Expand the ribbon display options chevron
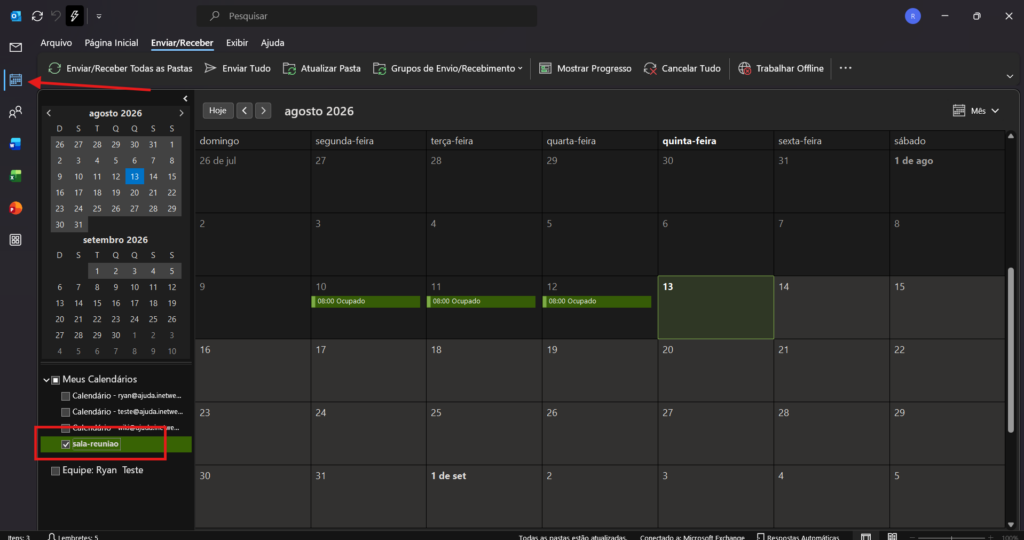This screenshot has height=540, width=1024. [1010, 76]
